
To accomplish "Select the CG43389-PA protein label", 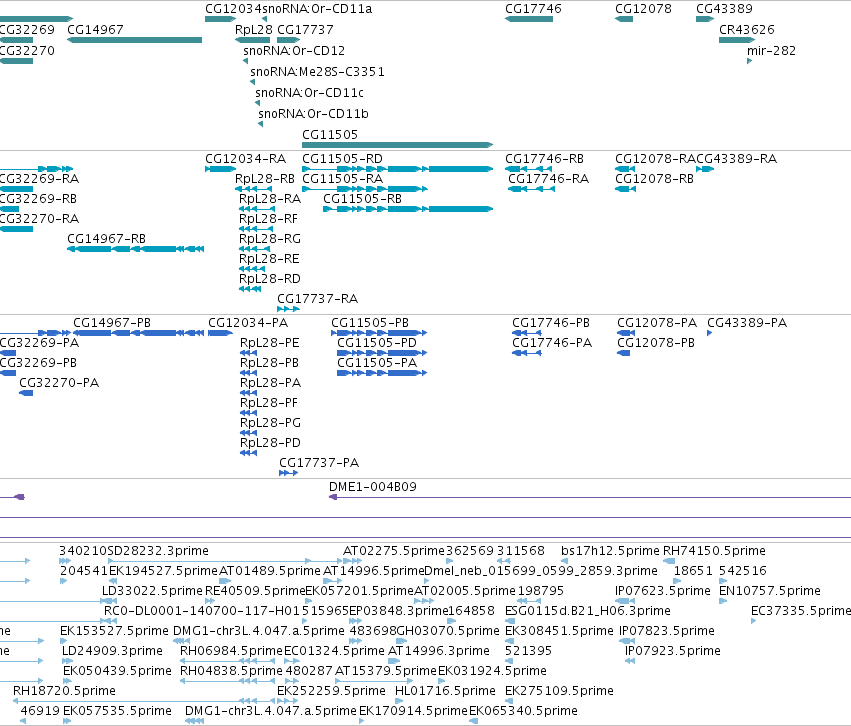I will pyautogui.click(x=747, y=323).
